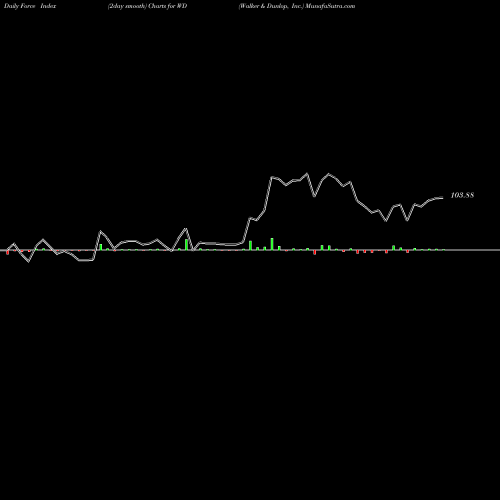Click the '(2day smooth) Charts for WD' label
Screen dimensions: 500x500
(147, 6)
